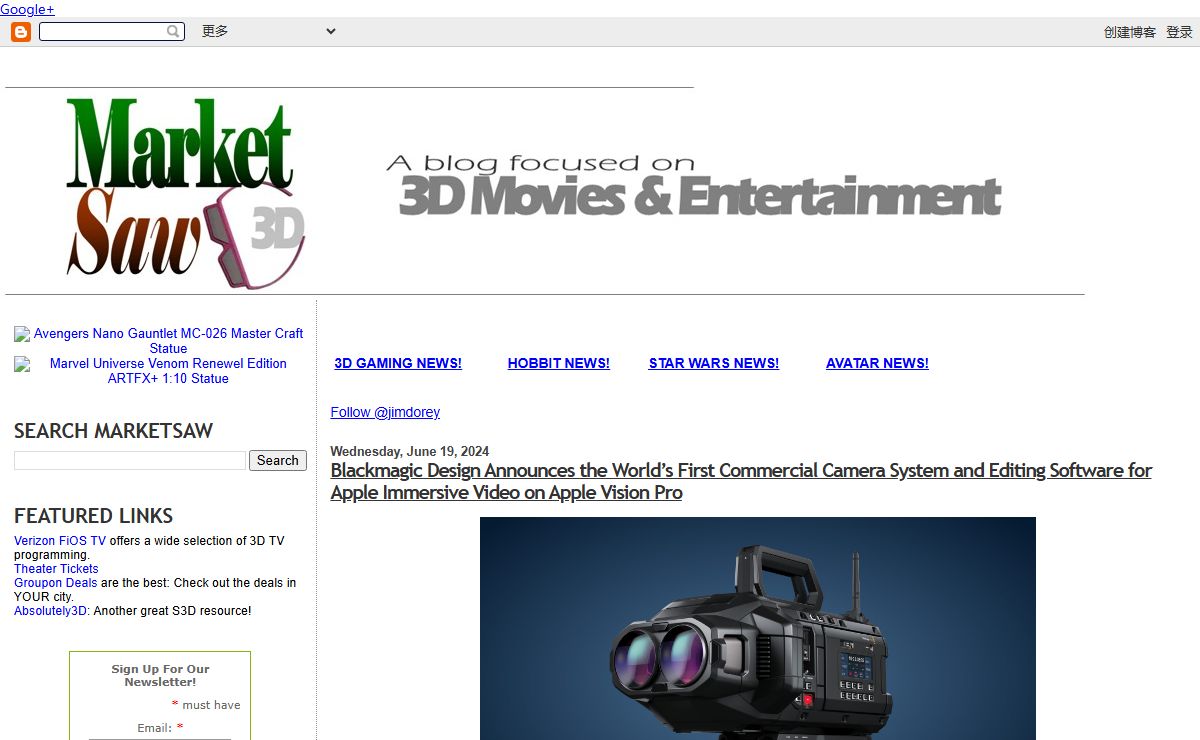Open the Groupon Deals link

click(55, 583)
